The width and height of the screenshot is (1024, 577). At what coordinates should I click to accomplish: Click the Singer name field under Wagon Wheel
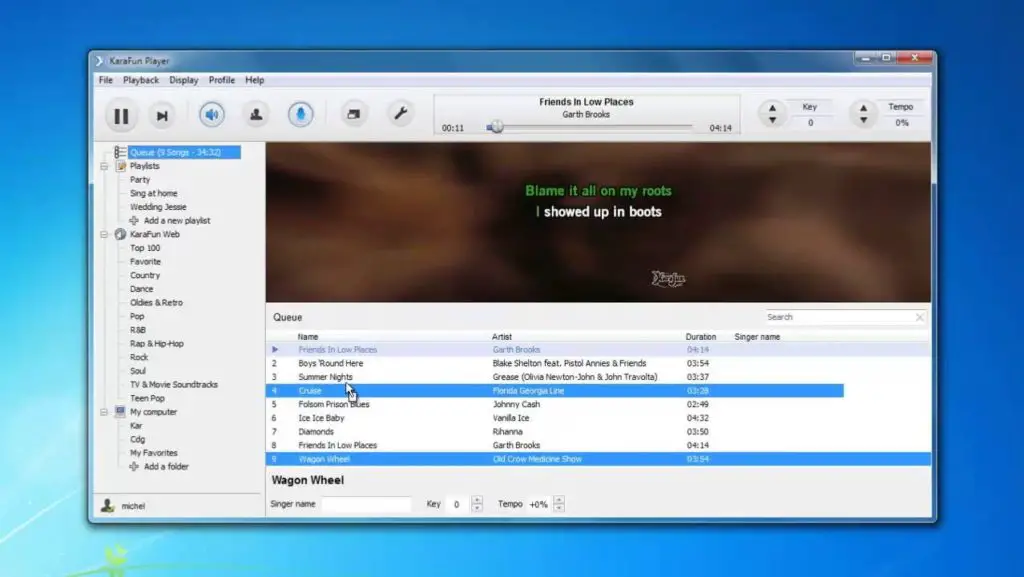click(366, 504)
